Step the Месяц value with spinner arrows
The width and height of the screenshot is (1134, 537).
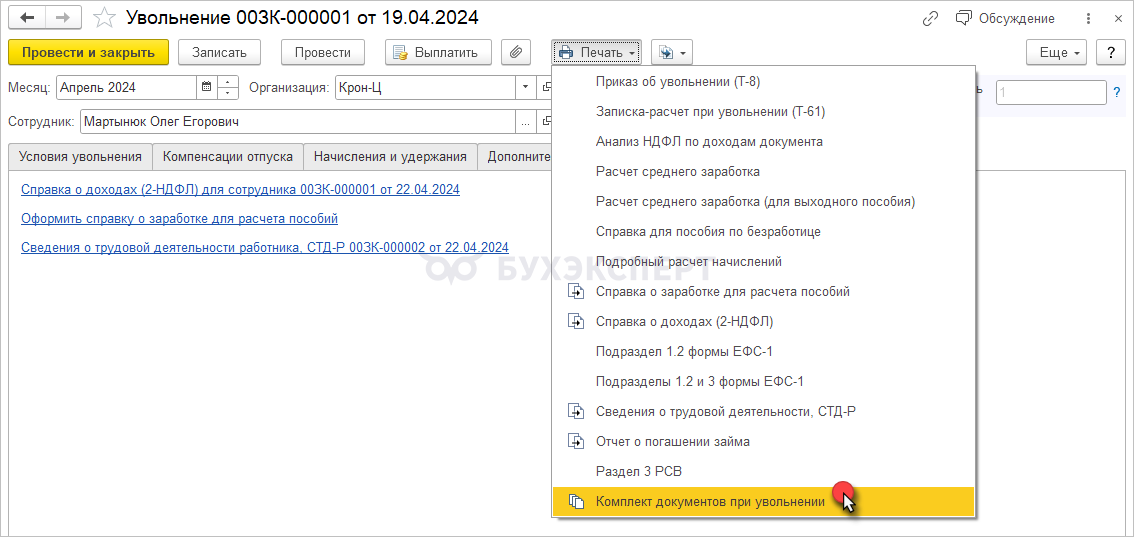point(228,88)
